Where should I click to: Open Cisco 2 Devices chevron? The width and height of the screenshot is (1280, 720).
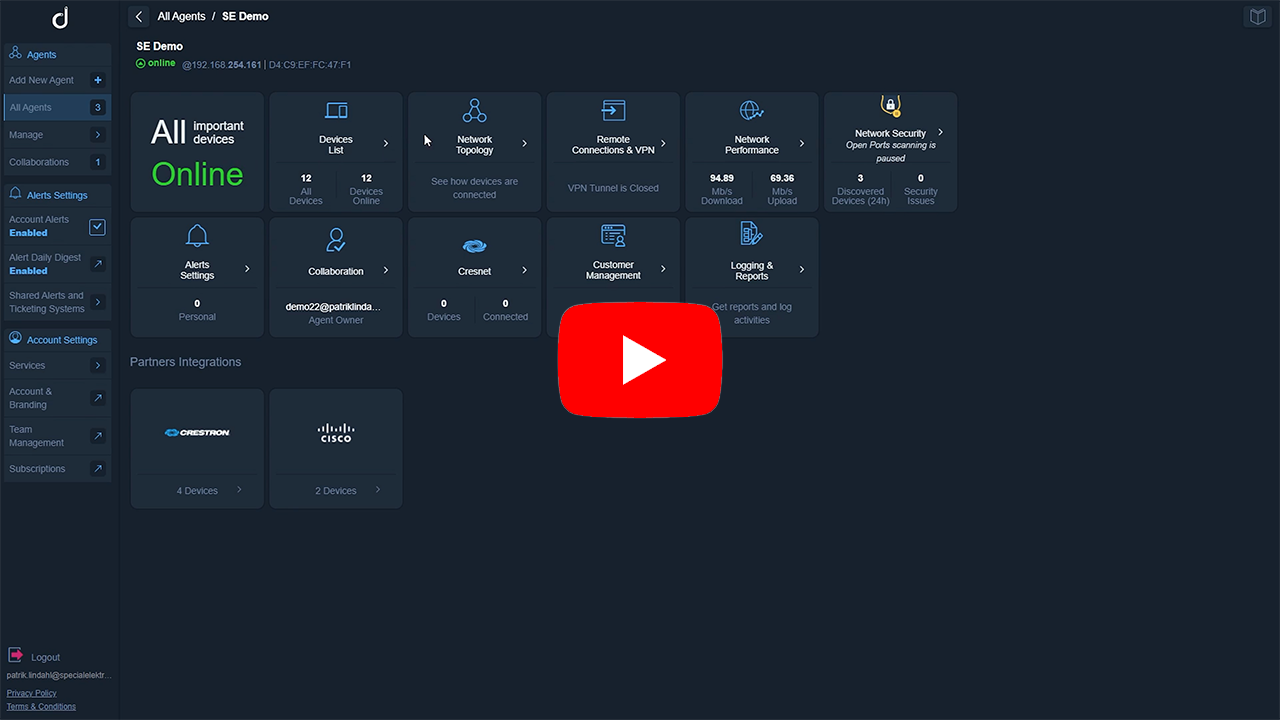pos(378,490)
